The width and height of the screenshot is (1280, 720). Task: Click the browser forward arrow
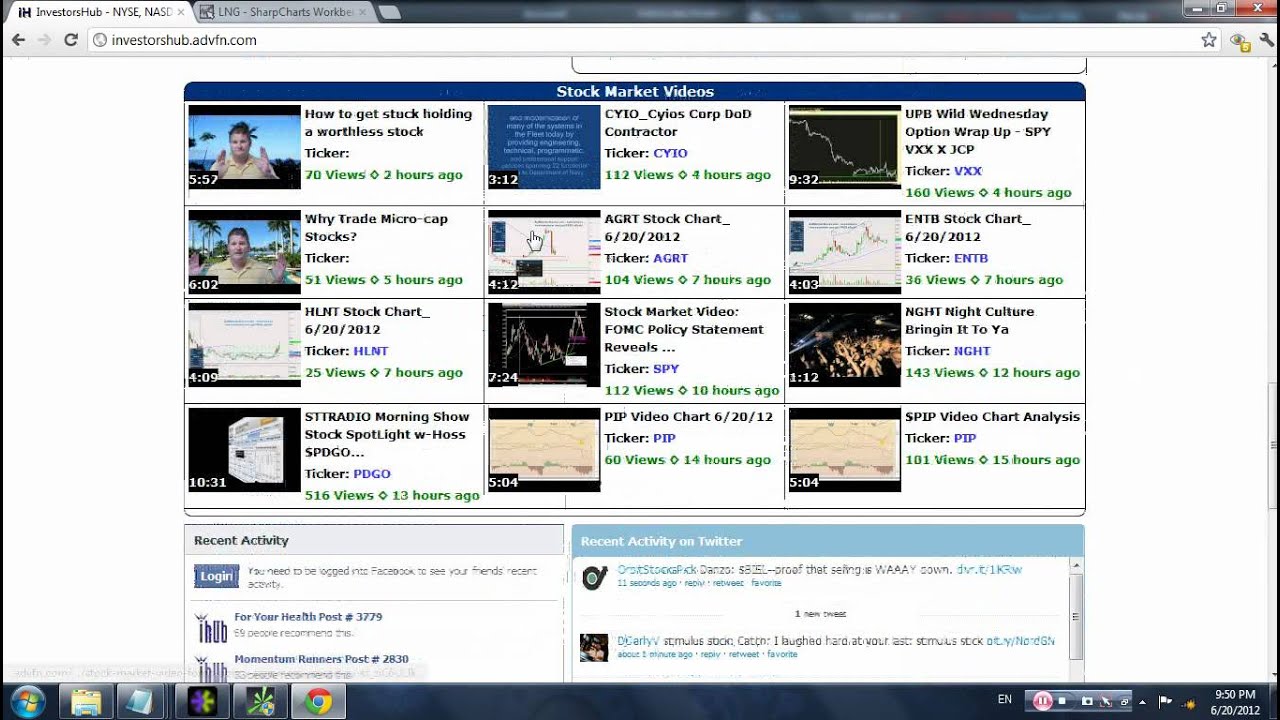tap(44, 40)
